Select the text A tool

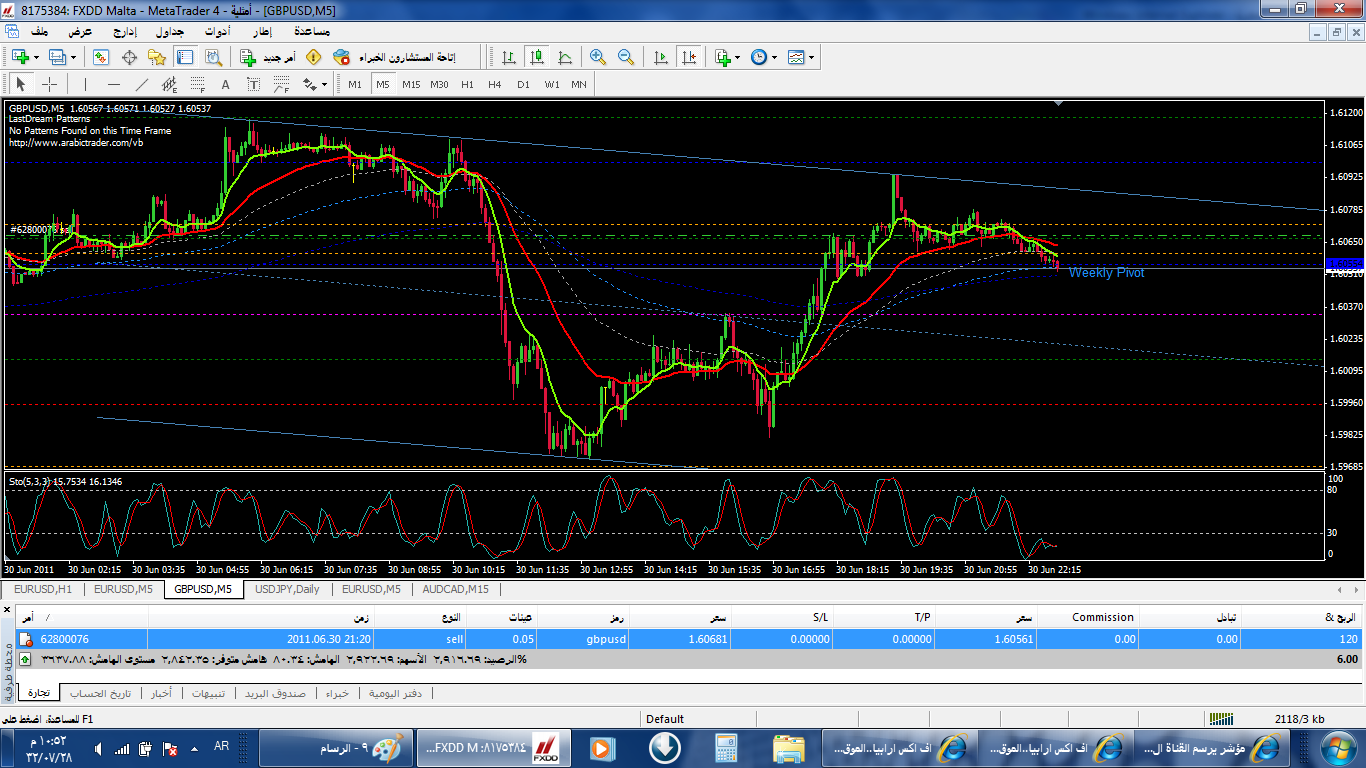click(226, 84)
